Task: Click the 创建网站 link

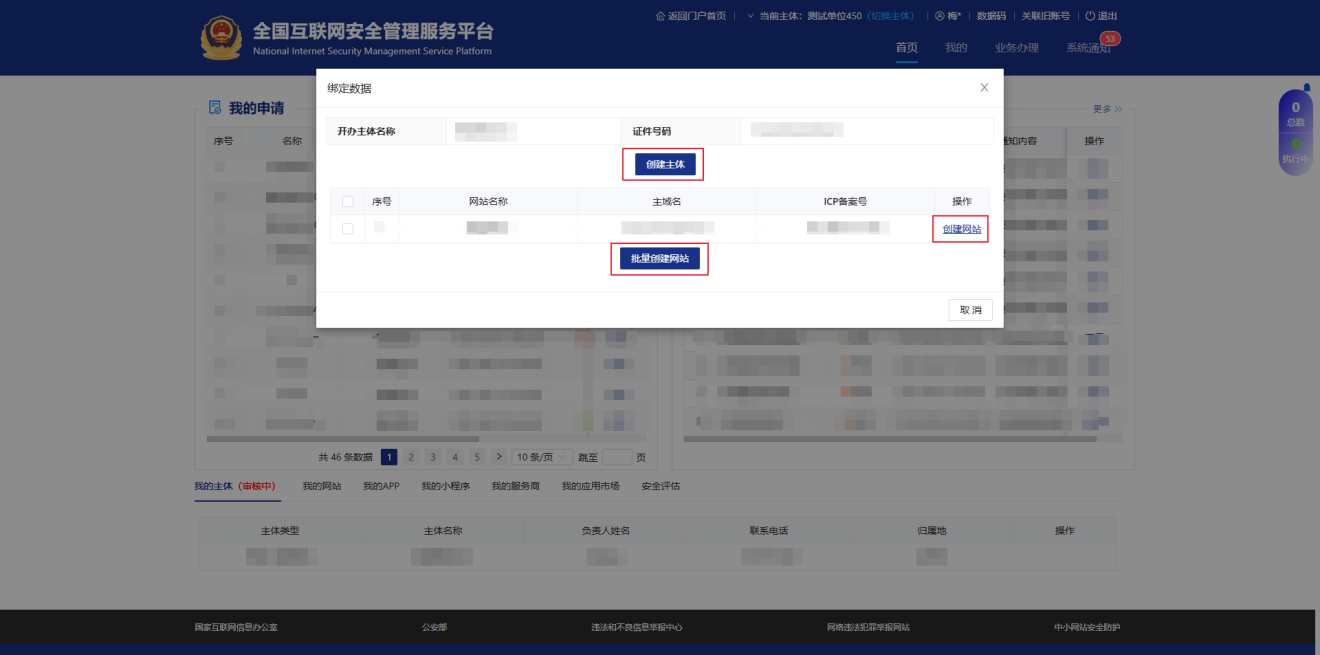Action: click(x=962, y=229)
